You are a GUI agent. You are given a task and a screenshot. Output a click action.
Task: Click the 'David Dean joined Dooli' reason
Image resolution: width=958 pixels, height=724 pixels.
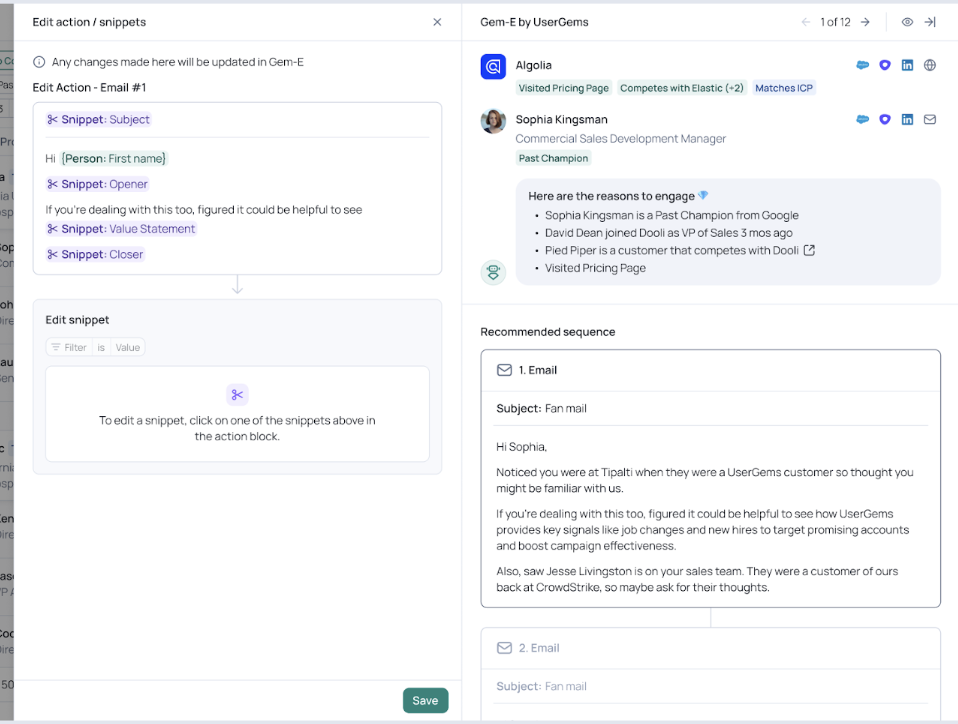point(668,233)
